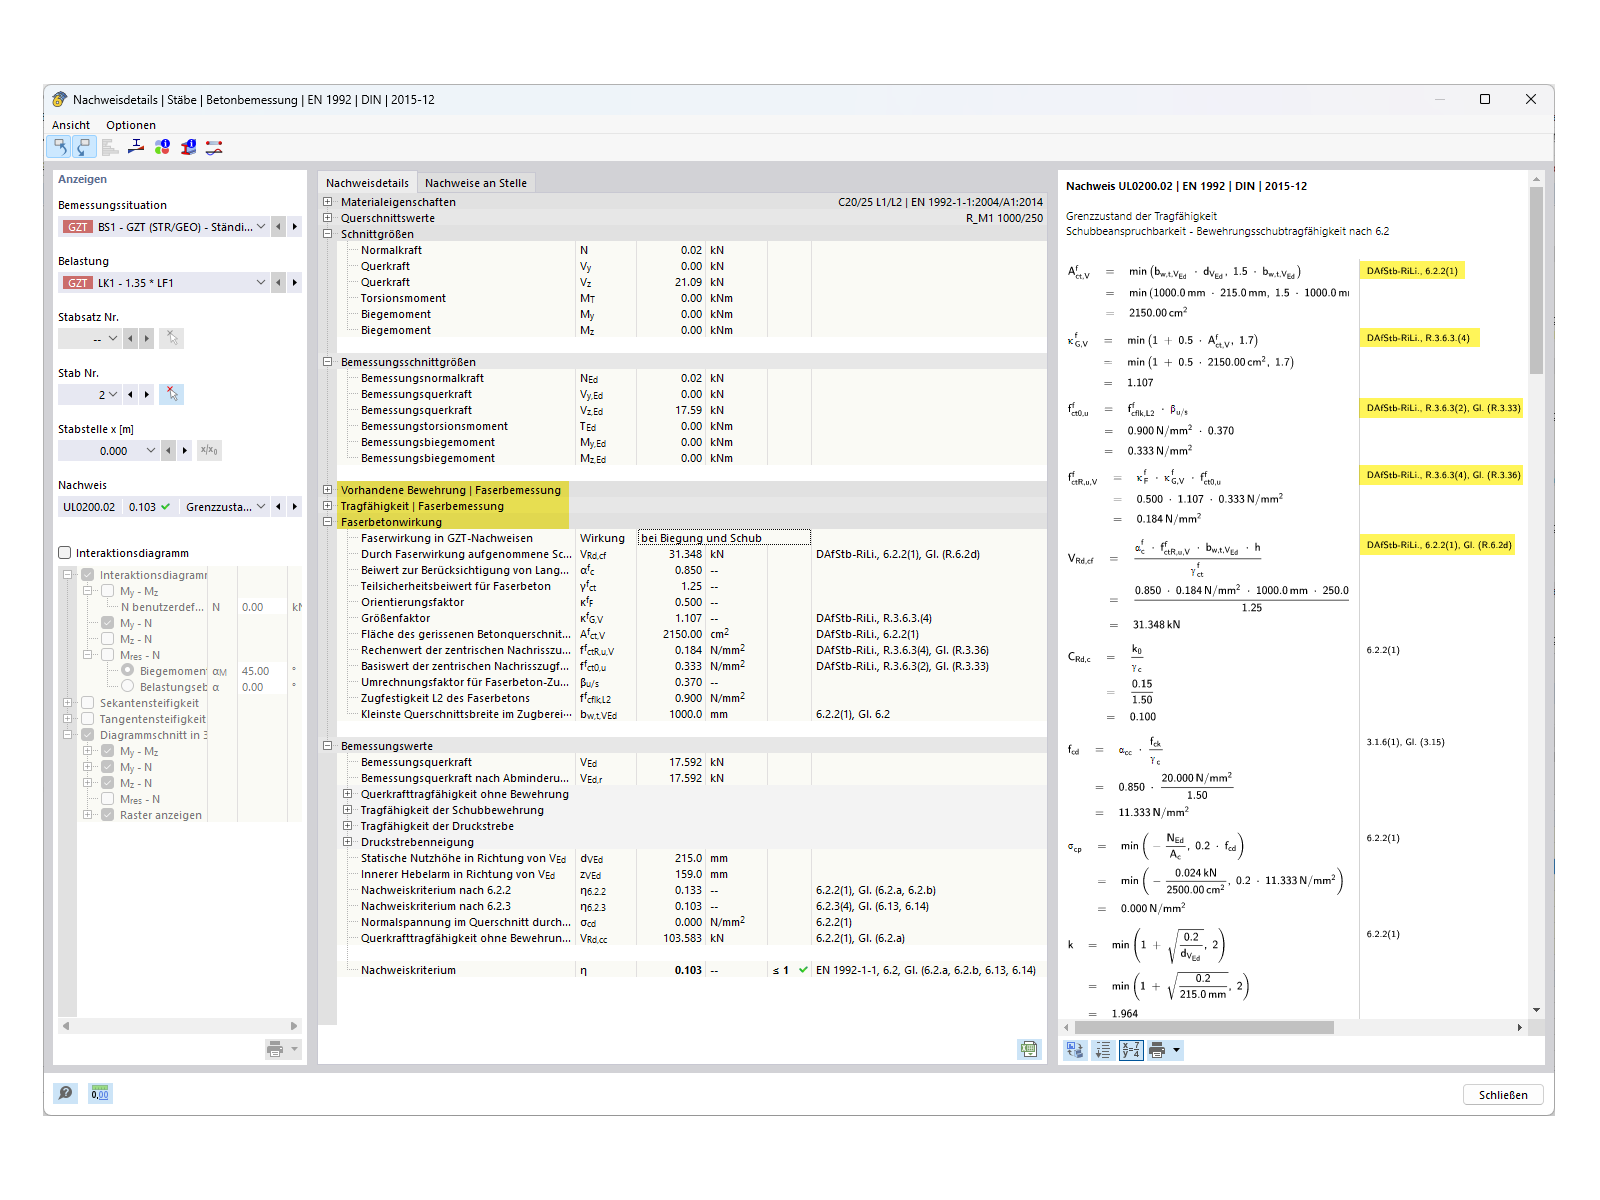Click the material information icon
1600x1200 pixels.
click(161, 147)
